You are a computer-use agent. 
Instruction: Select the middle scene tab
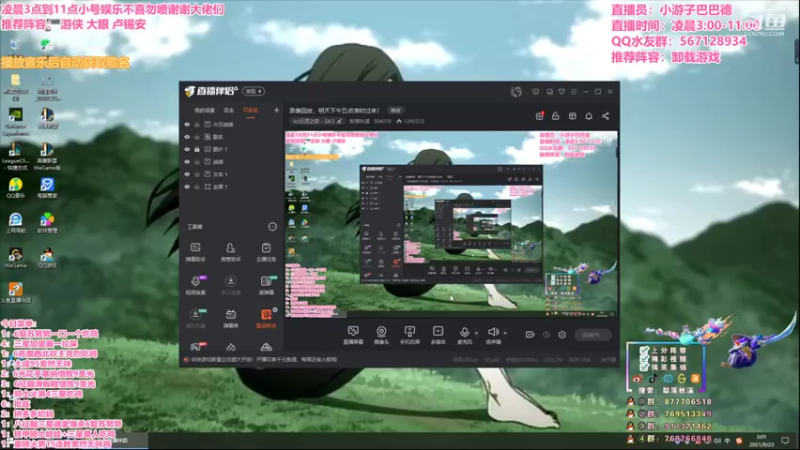pos(229,110)
